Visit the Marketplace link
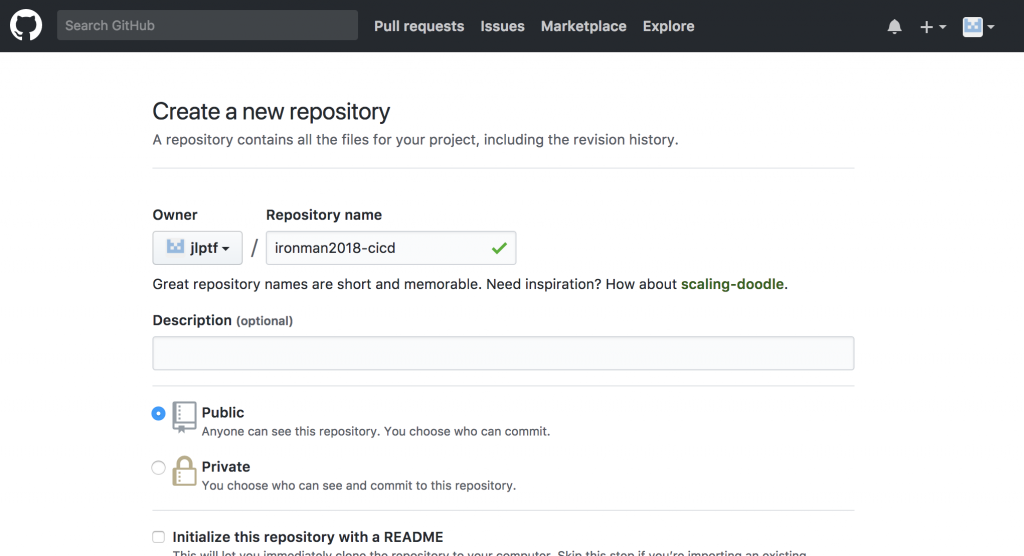The image size is (1024, 556). coord(583,26)
